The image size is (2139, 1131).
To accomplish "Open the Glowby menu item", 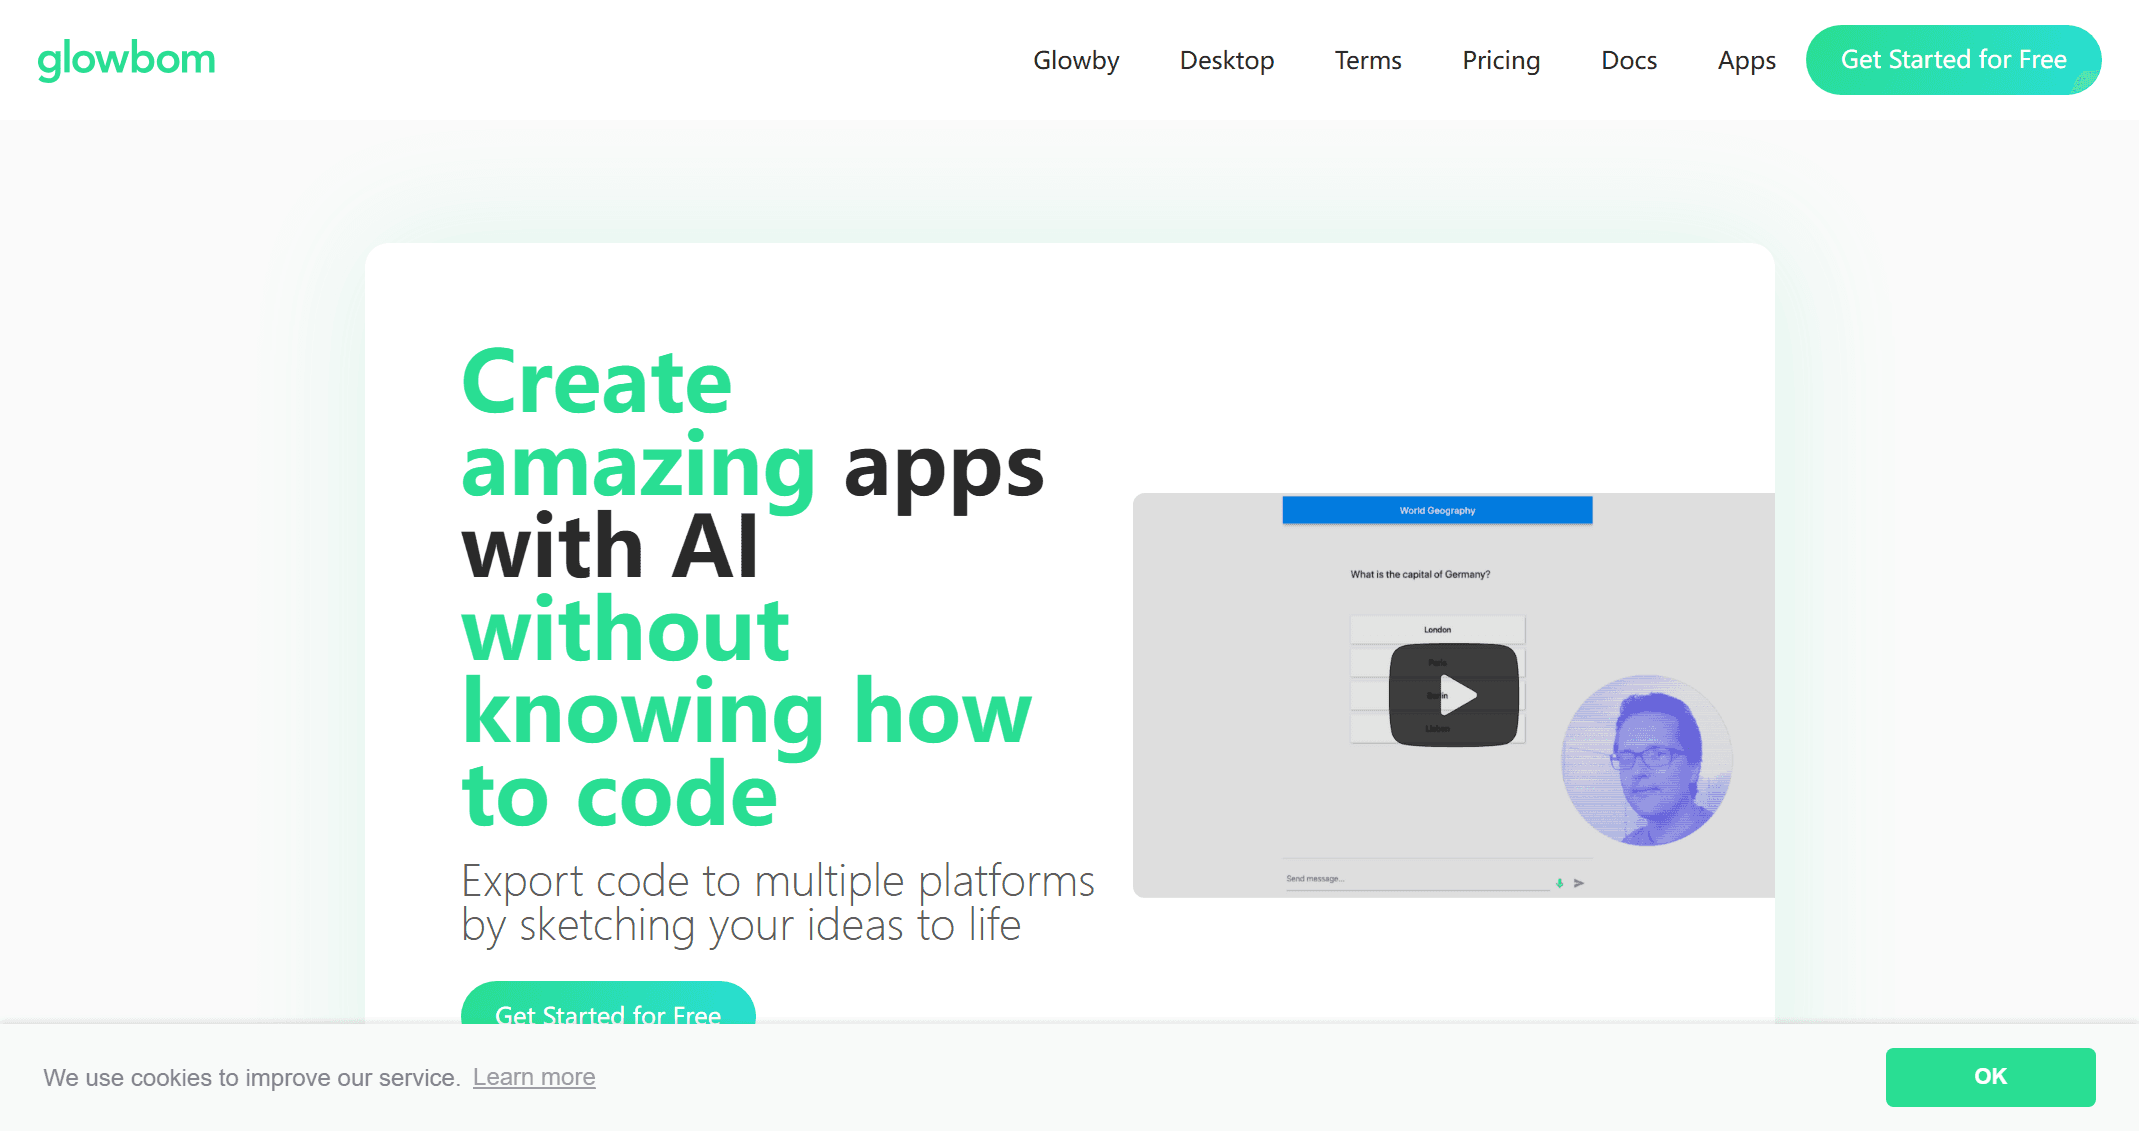I will (x=1076, y=60).
